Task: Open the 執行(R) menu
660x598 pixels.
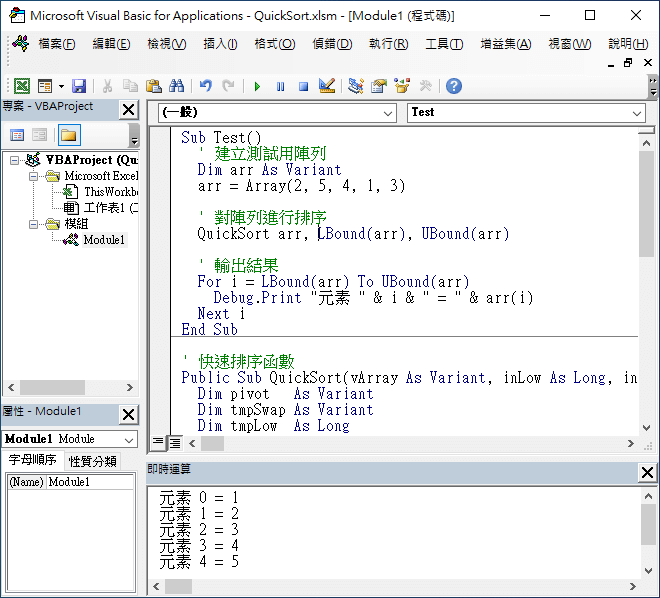Action: tap(389, 44)
